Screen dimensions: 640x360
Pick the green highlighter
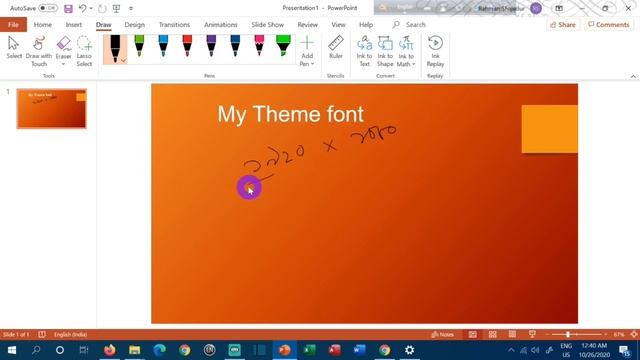coord(283,46)
